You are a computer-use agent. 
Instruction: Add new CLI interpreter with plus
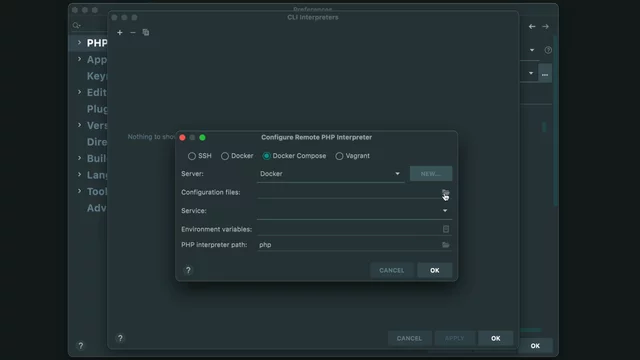[120, 32]
